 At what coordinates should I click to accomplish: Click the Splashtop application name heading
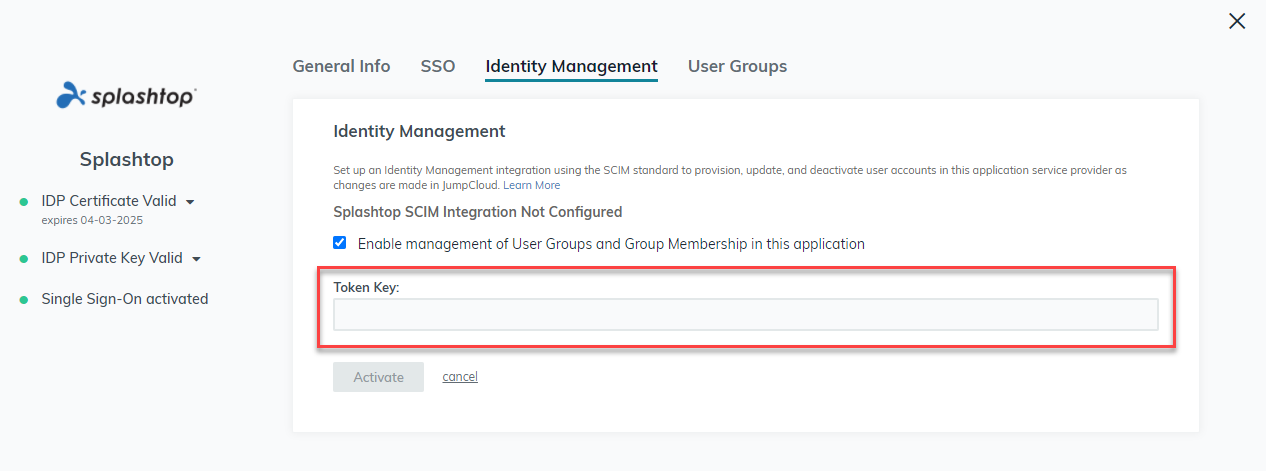point(127,160)
